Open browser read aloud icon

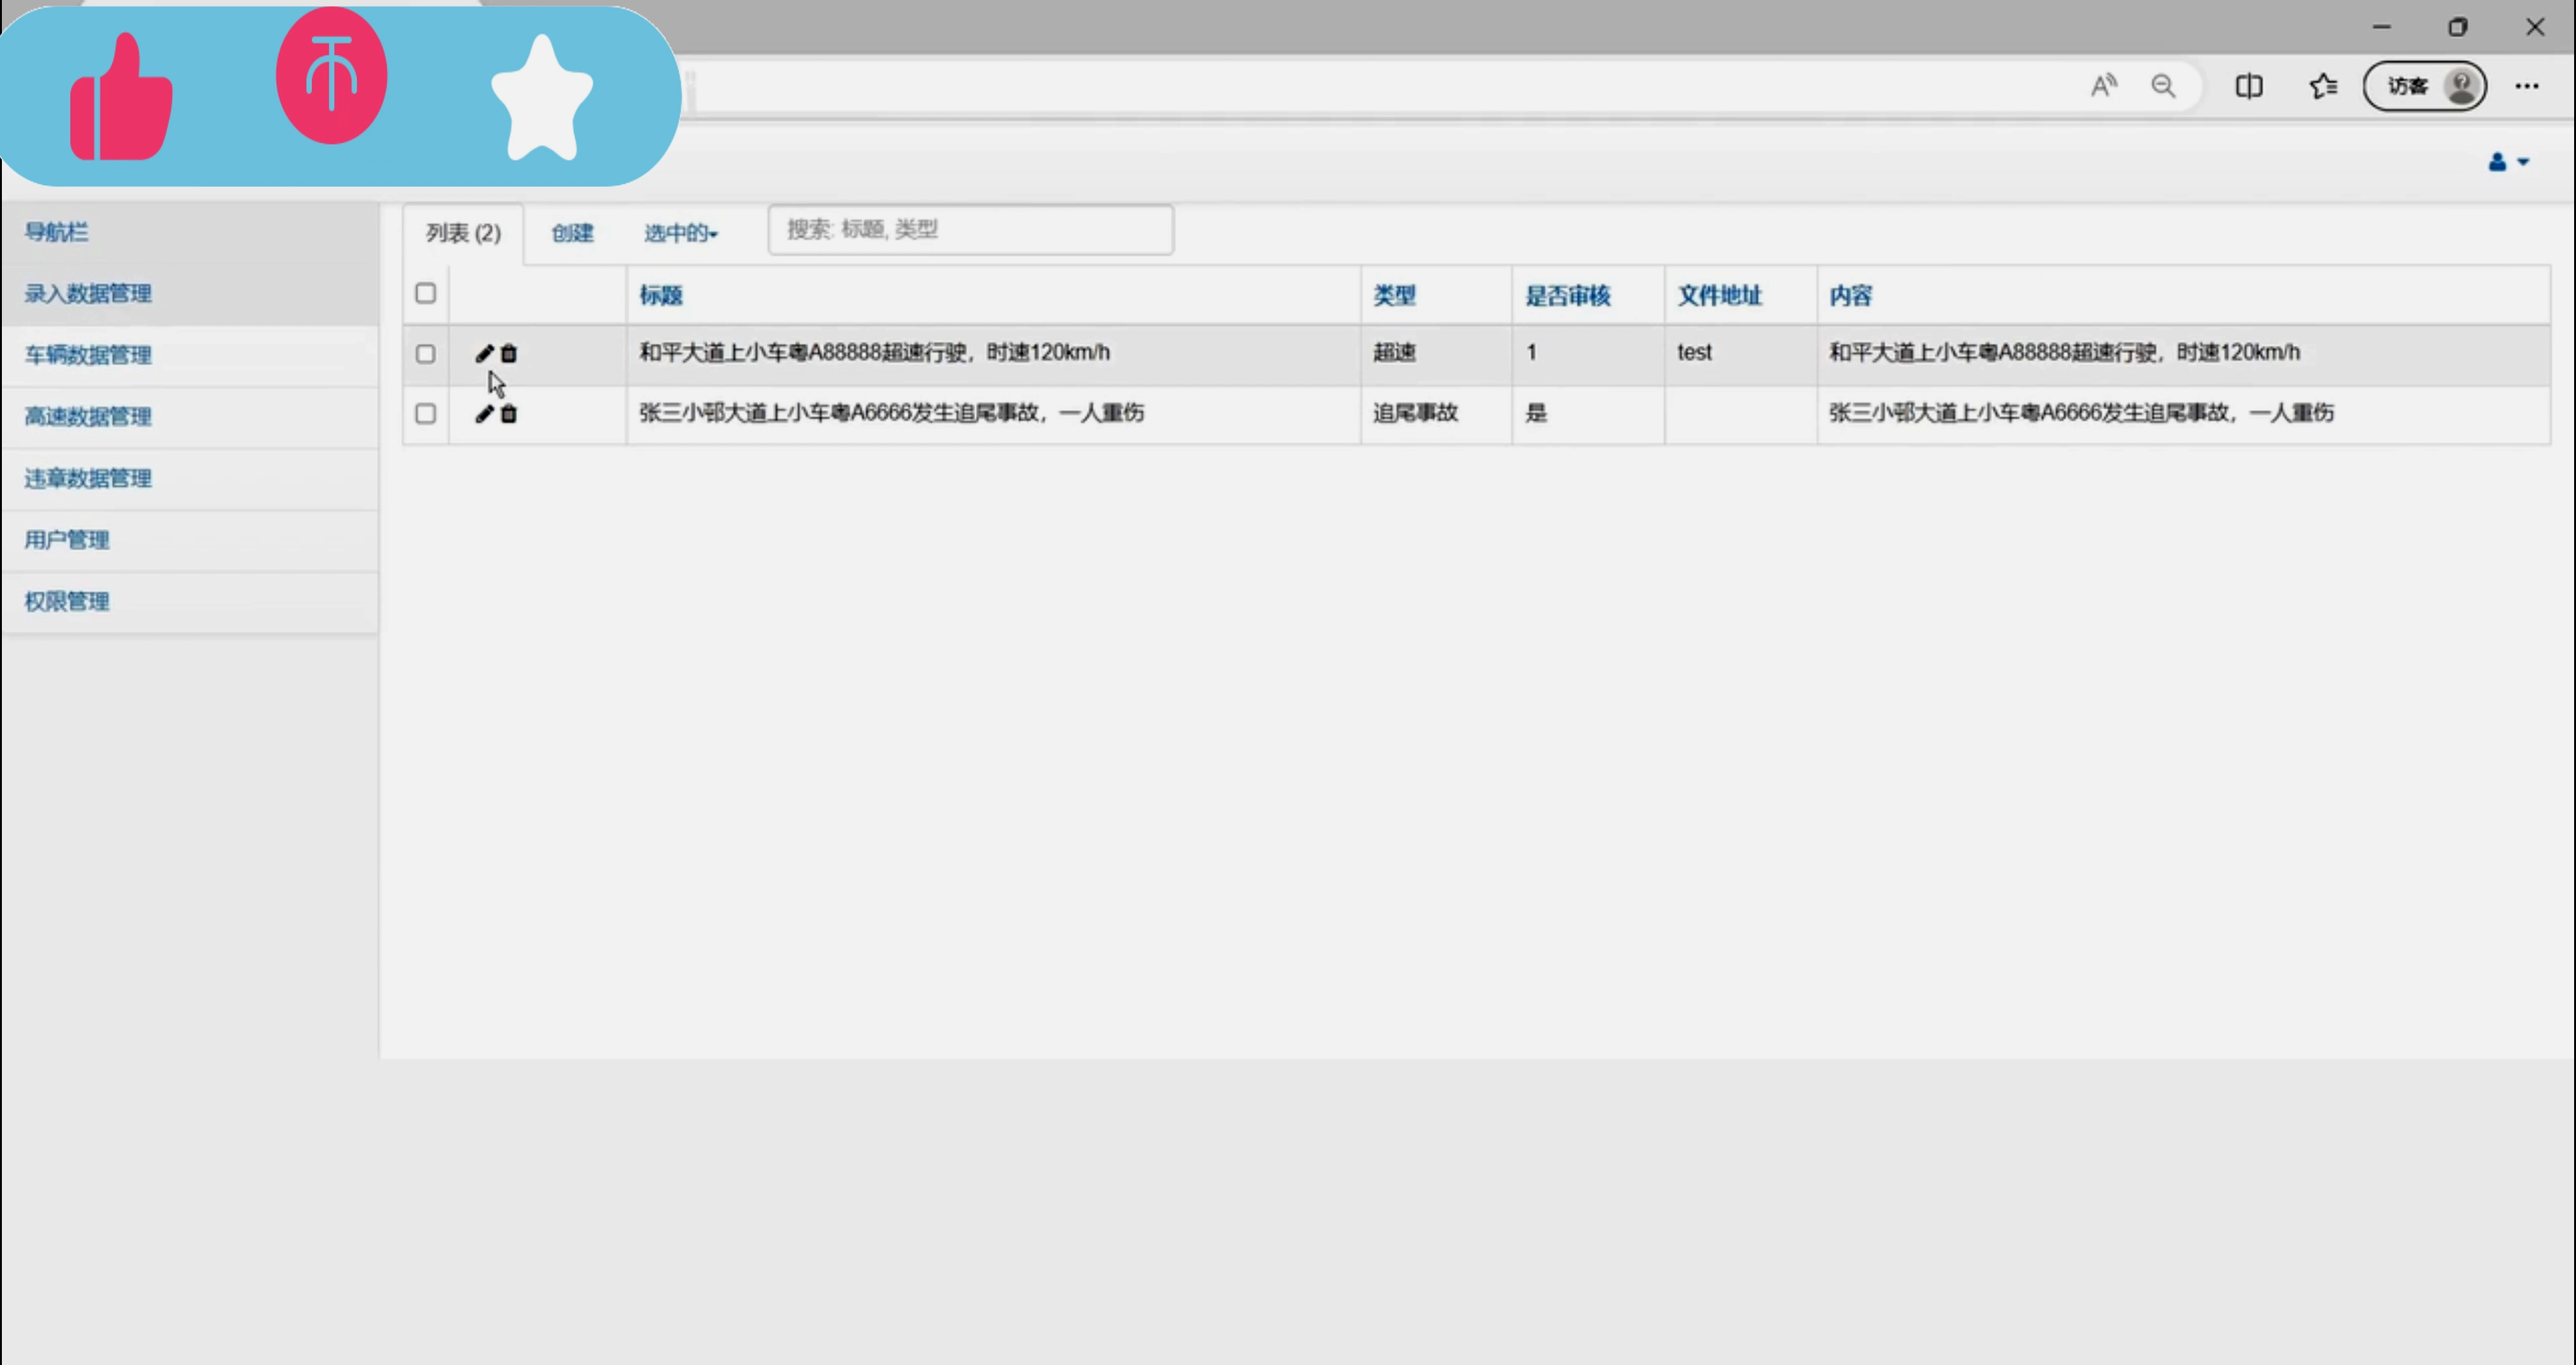[2103, 86]
